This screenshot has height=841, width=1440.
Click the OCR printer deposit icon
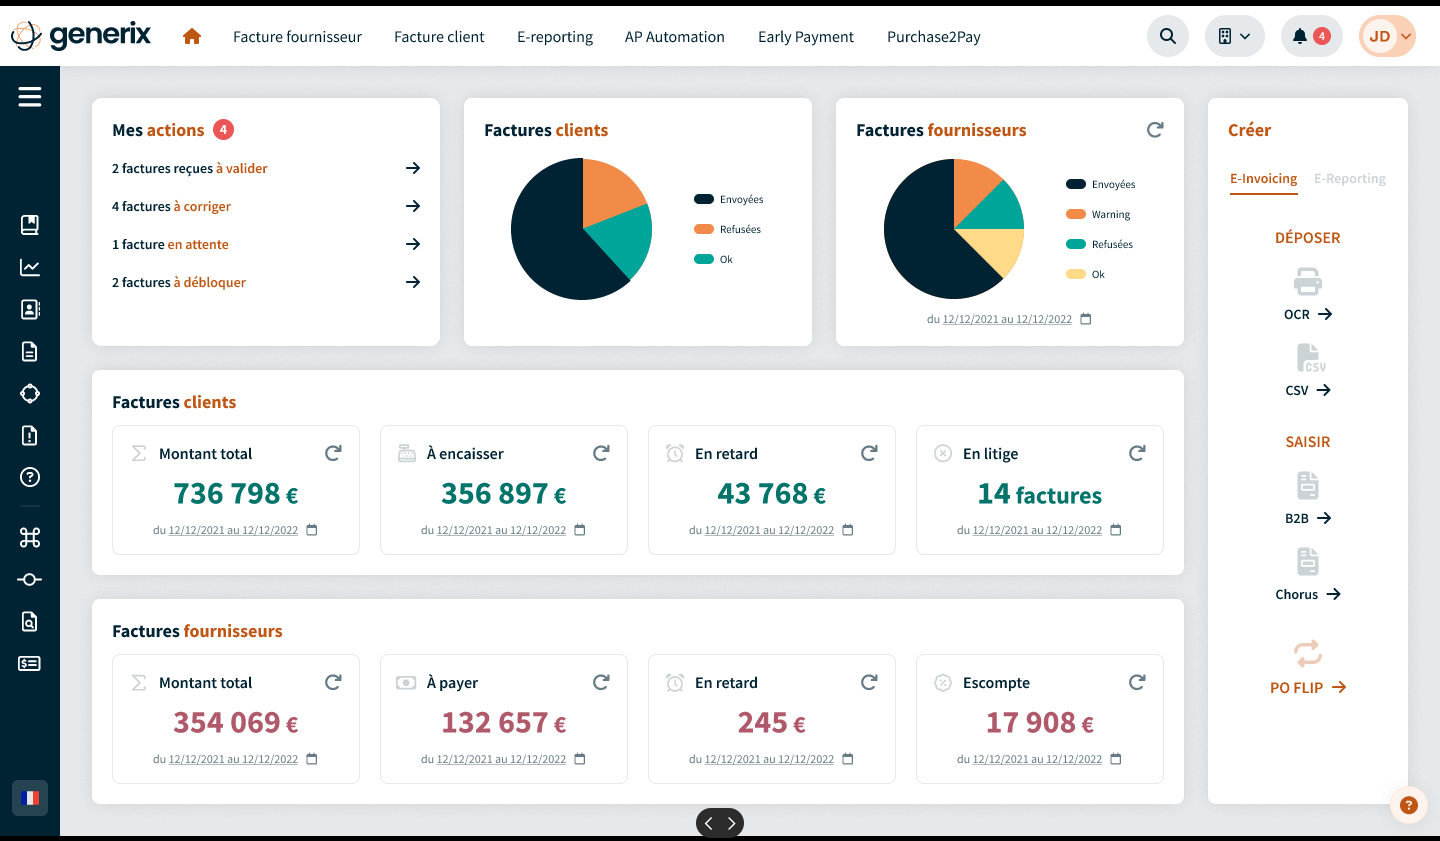1307,282
